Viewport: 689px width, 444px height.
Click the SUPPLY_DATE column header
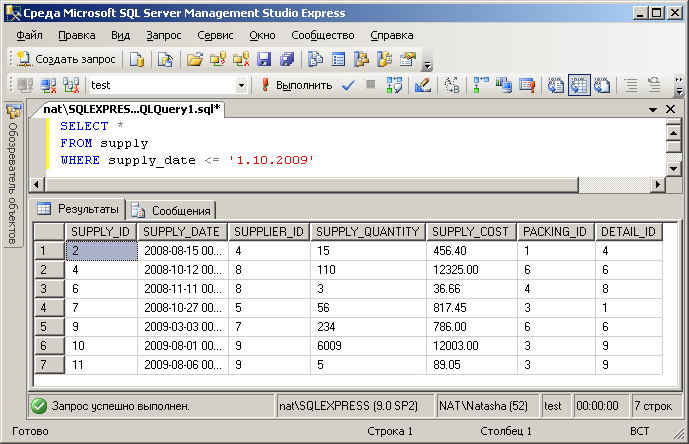[x=182, y=232]
